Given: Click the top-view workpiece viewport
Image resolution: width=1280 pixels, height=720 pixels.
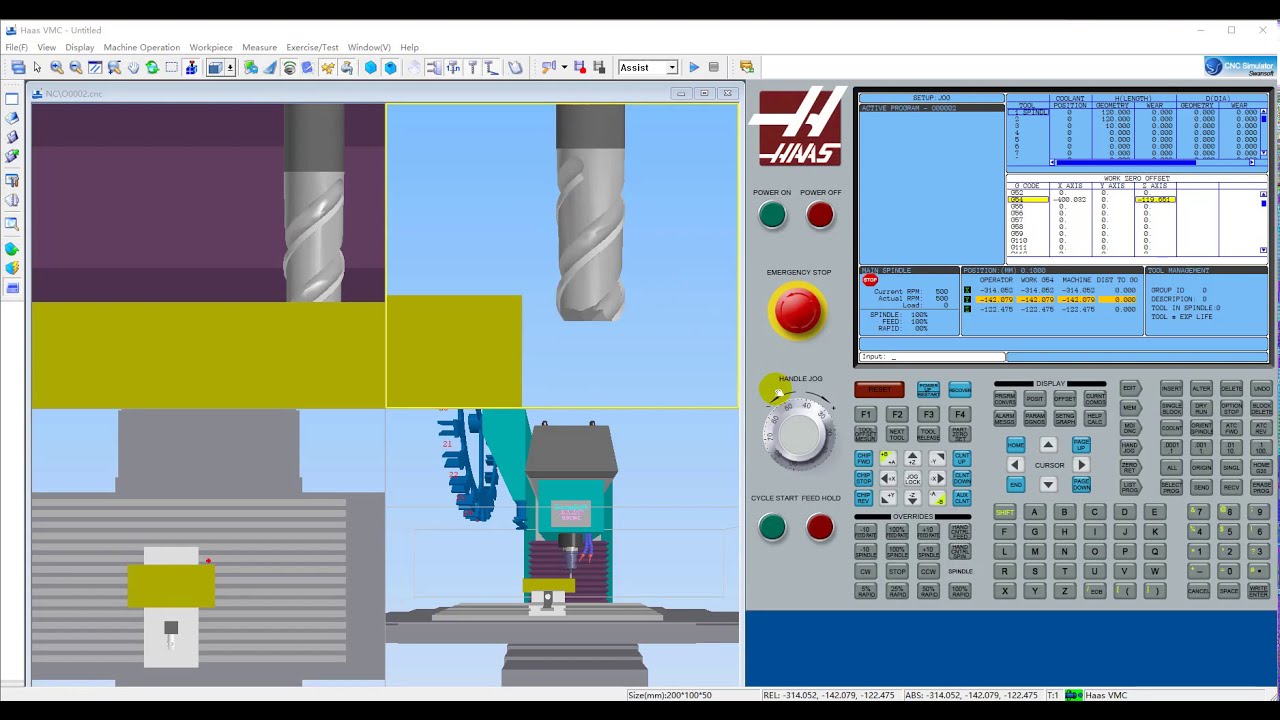Looking at the screenshot, I should (x=208, y=547).
